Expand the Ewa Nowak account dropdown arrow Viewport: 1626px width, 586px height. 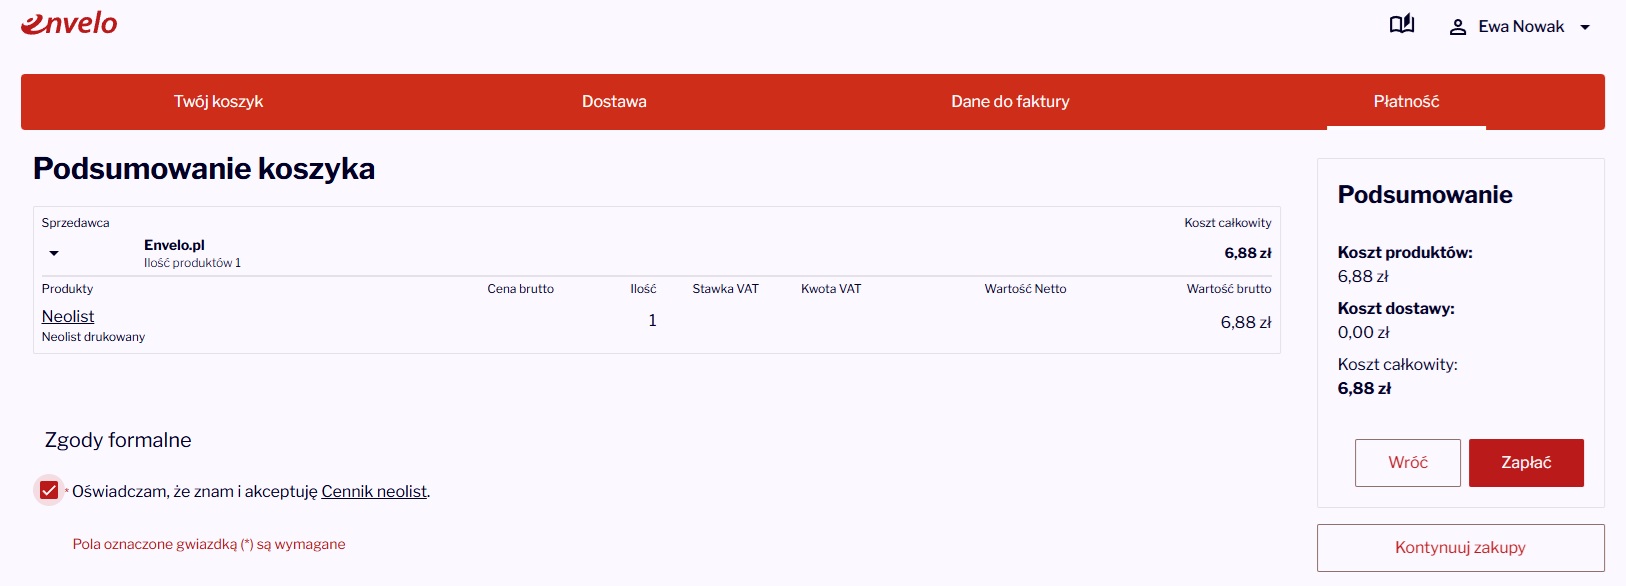pos(1585,27)
